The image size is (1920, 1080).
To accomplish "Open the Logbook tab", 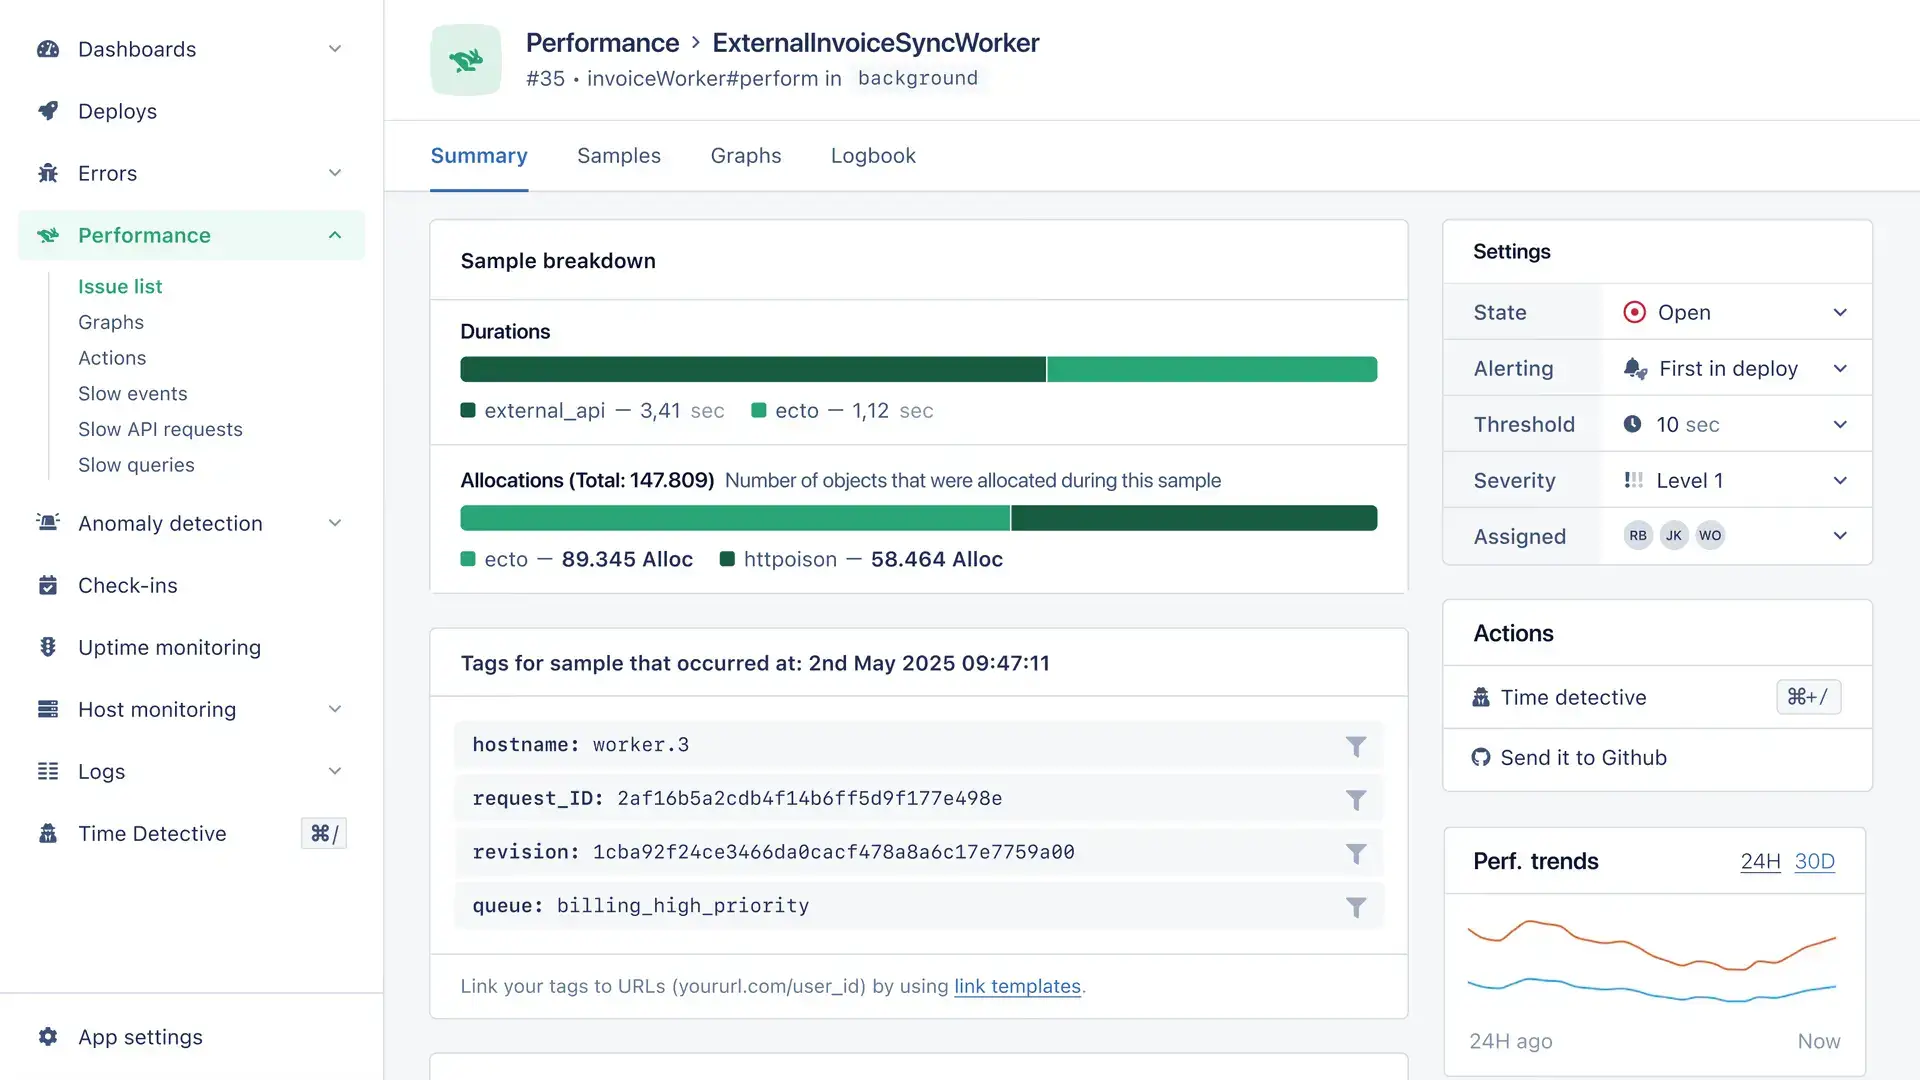I will [872, 156].
